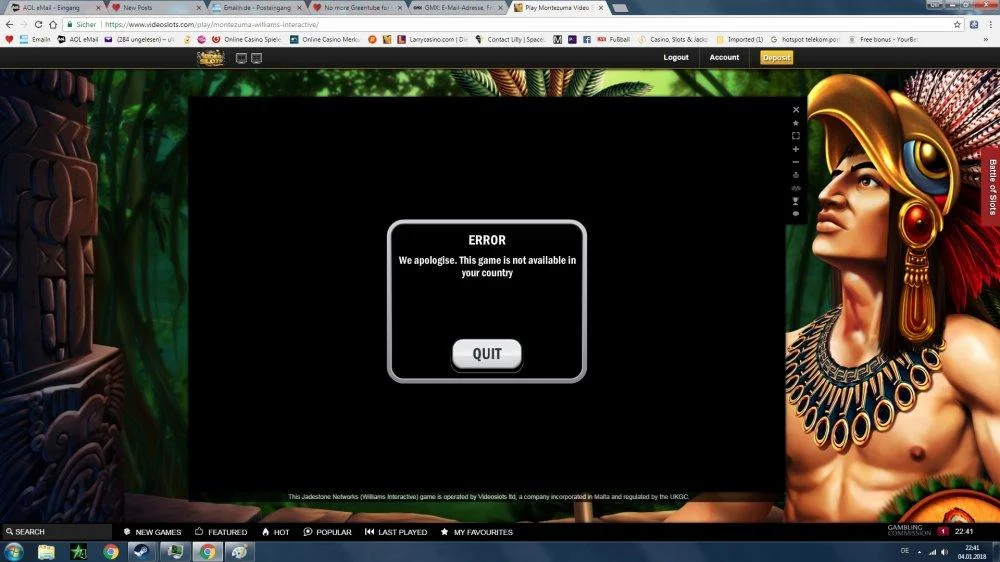Select the first monitor view icon in header
Screen dimensions: 1000x562
click(241, 58)
